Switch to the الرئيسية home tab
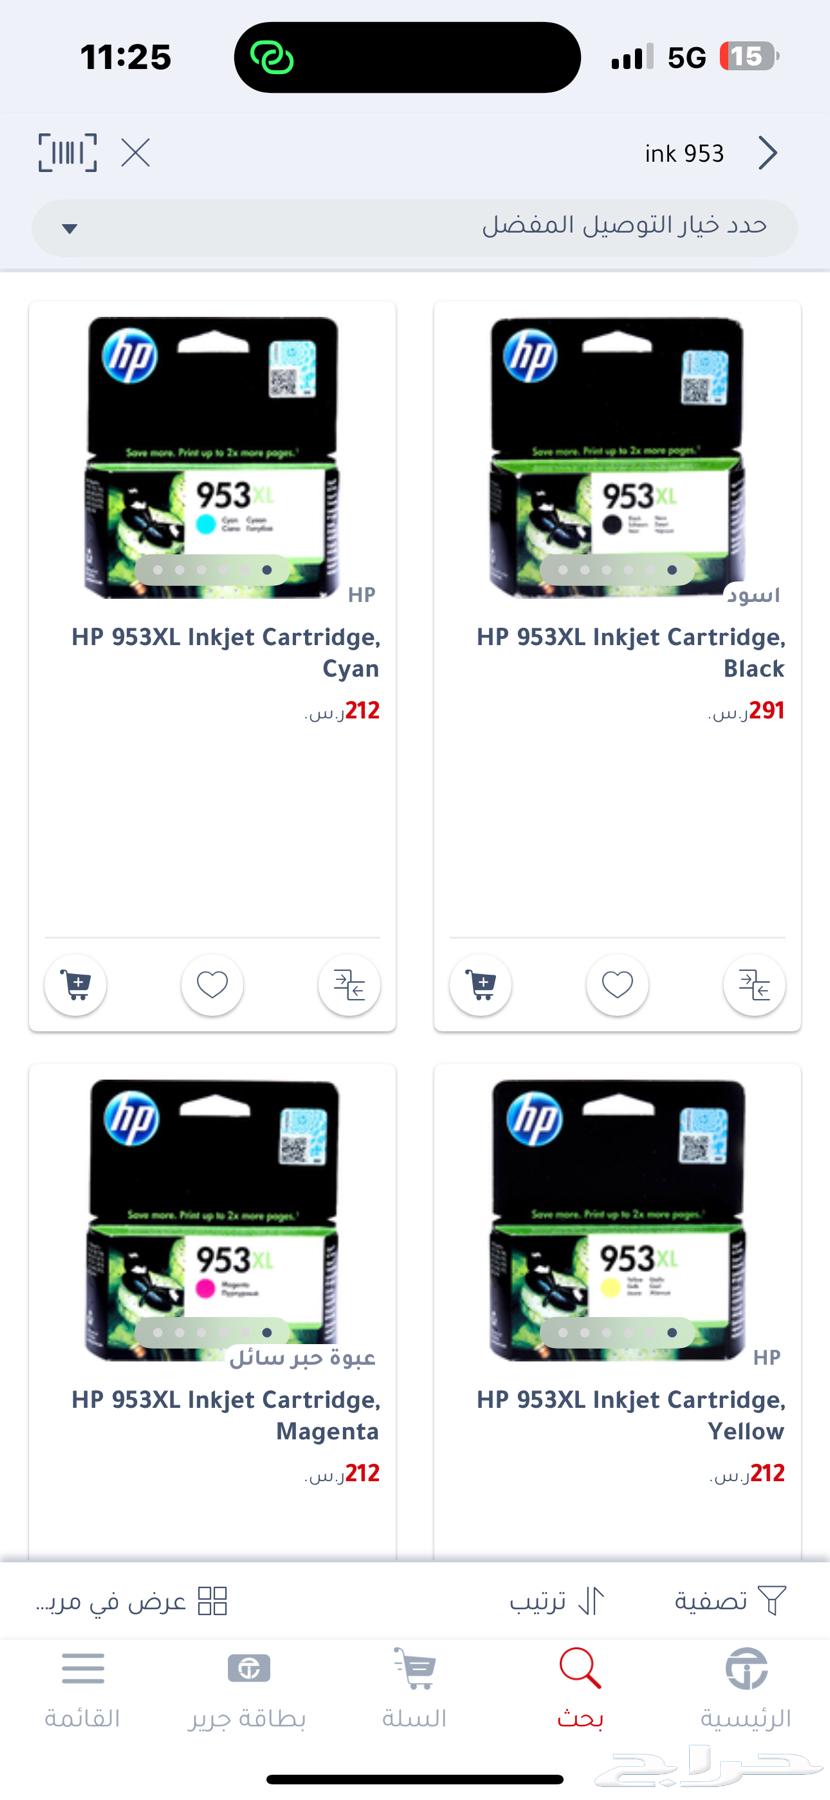The width and height of the screenshot is (830, 1800). click(x=746, y=1689)
